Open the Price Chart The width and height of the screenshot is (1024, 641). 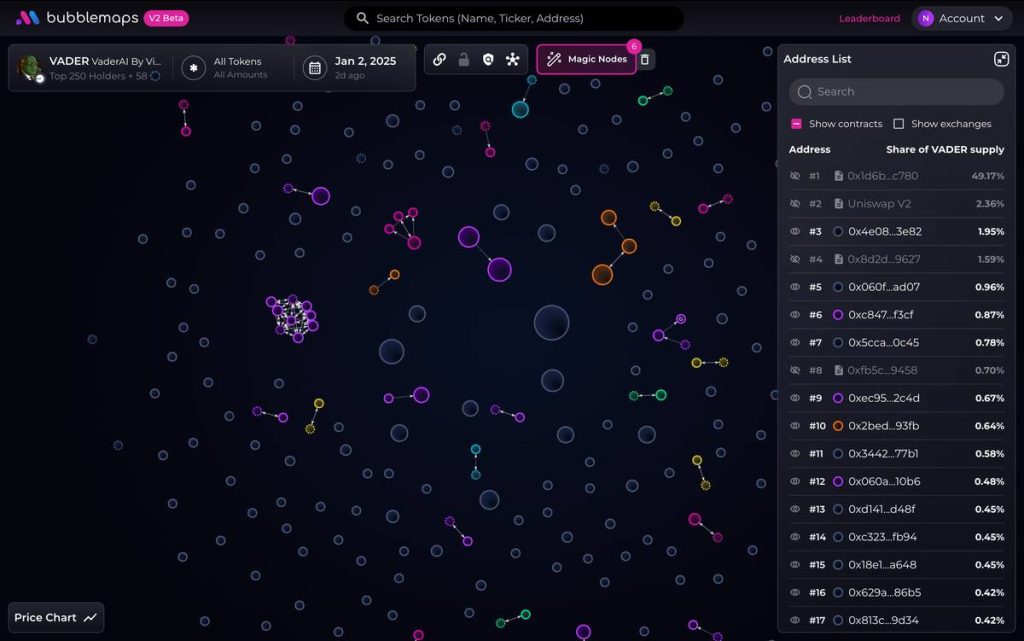click(56, 618)
